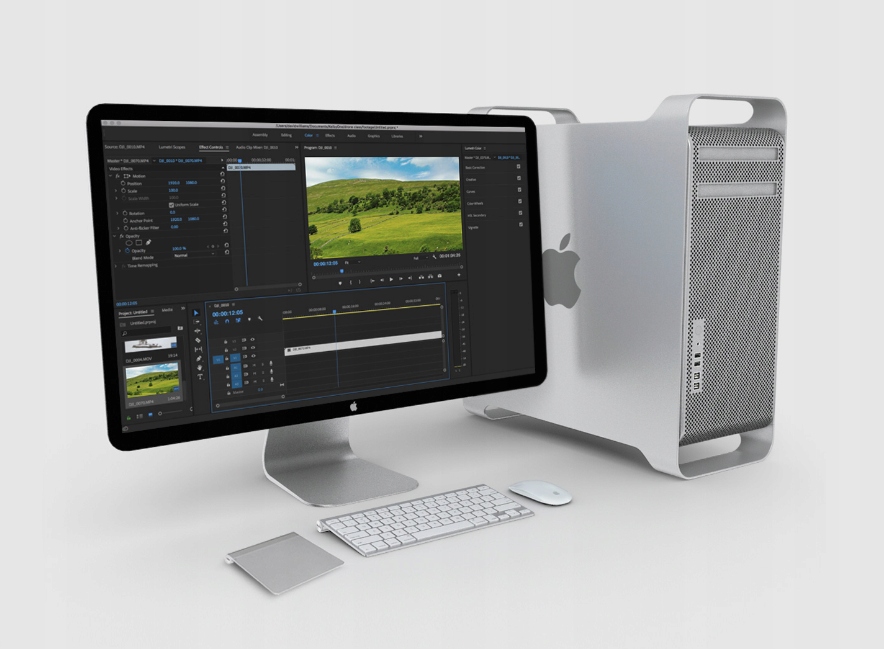Toggle Basic Correction checkbox in Lumetri Color
Viewport: 885px width, 649px height.
pos(519,166)
